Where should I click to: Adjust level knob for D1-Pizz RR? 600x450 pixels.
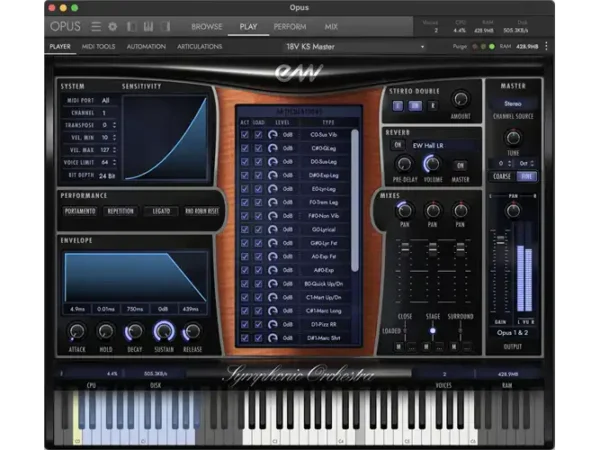click(272, 324)
